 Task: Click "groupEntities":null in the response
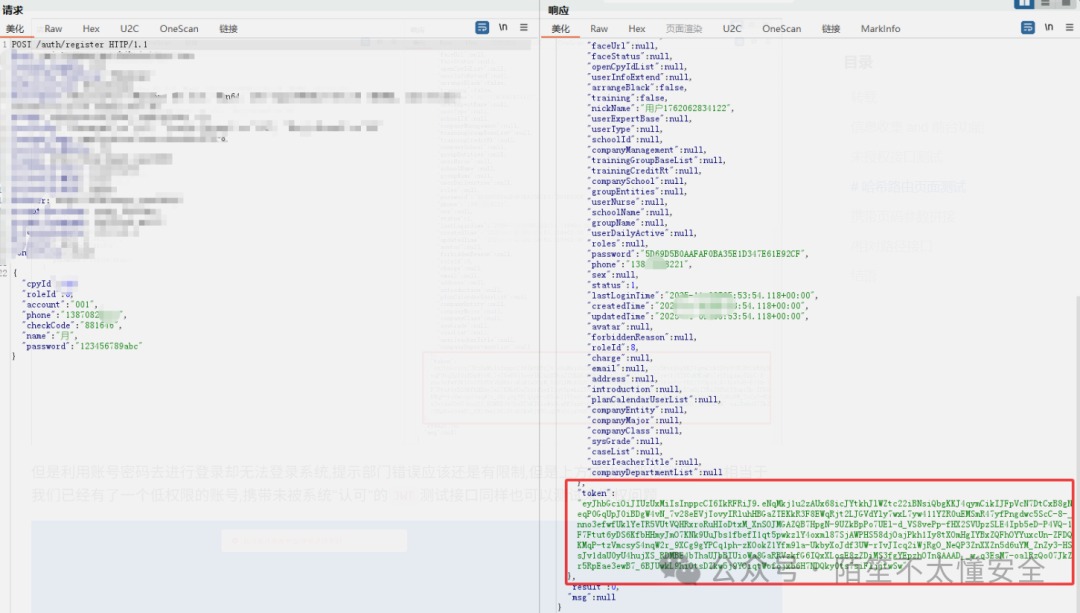click(x=637, y=191)
